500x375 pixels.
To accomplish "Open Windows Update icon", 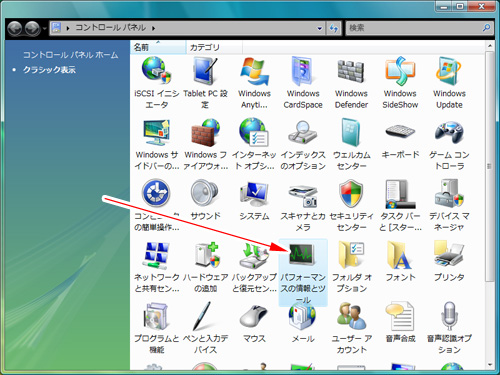I will pyautogui.click(x=449, y=71).
